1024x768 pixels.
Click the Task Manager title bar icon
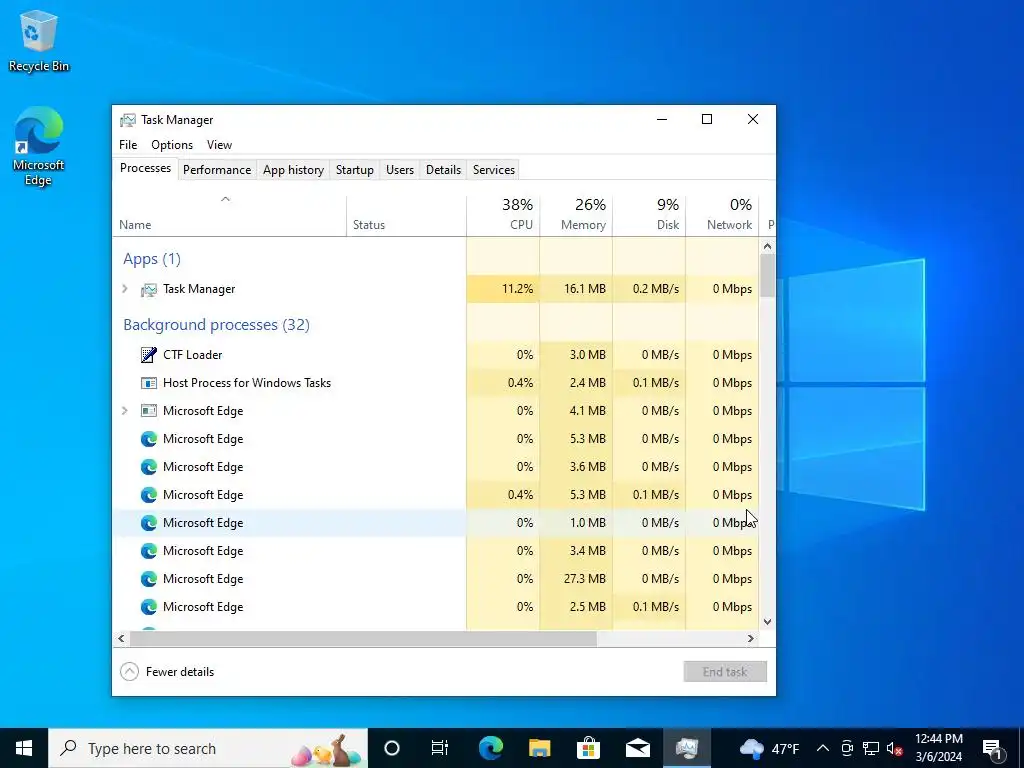click(x=128, y=120)
